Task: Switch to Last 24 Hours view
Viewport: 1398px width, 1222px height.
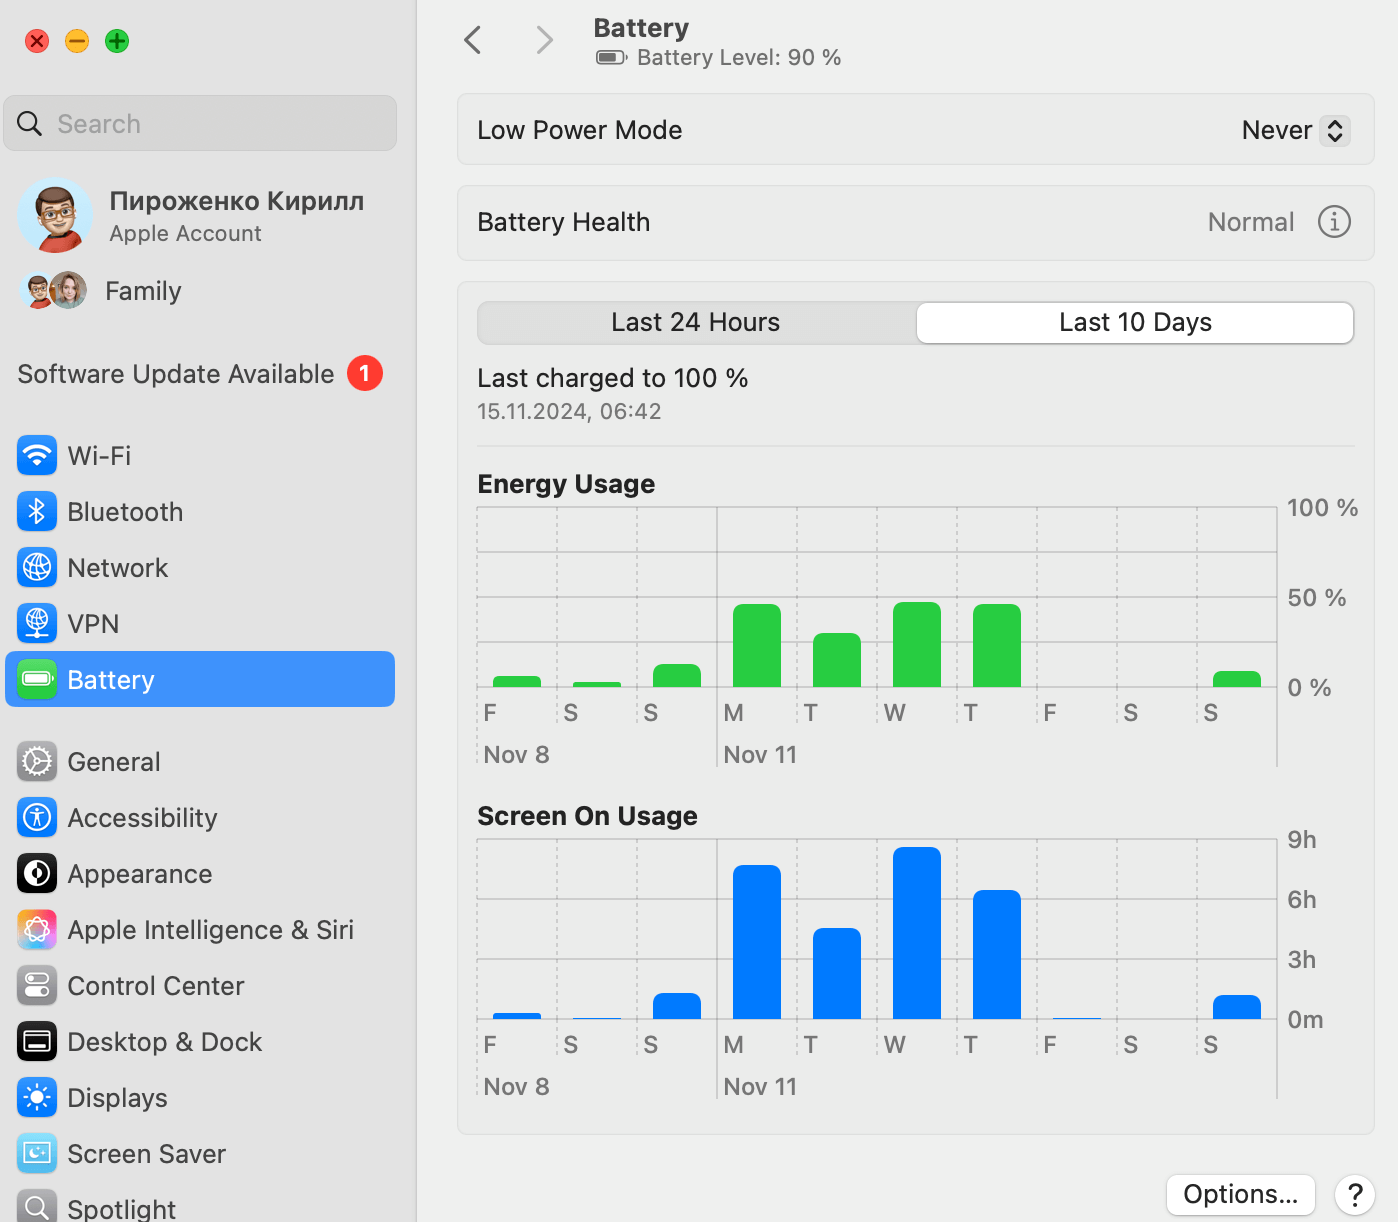Action: point(696,323)
